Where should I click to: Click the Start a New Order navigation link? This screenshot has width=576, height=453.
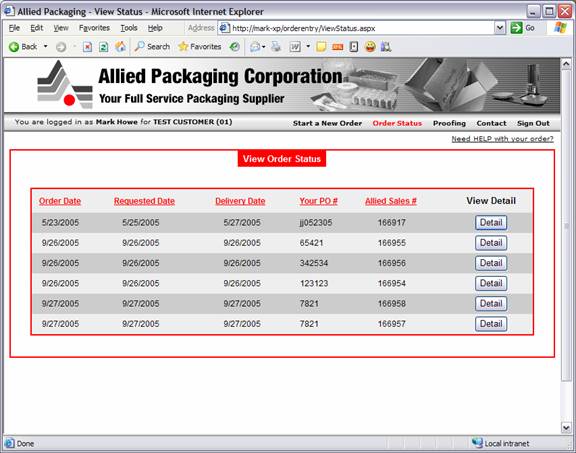coord(327,123)
